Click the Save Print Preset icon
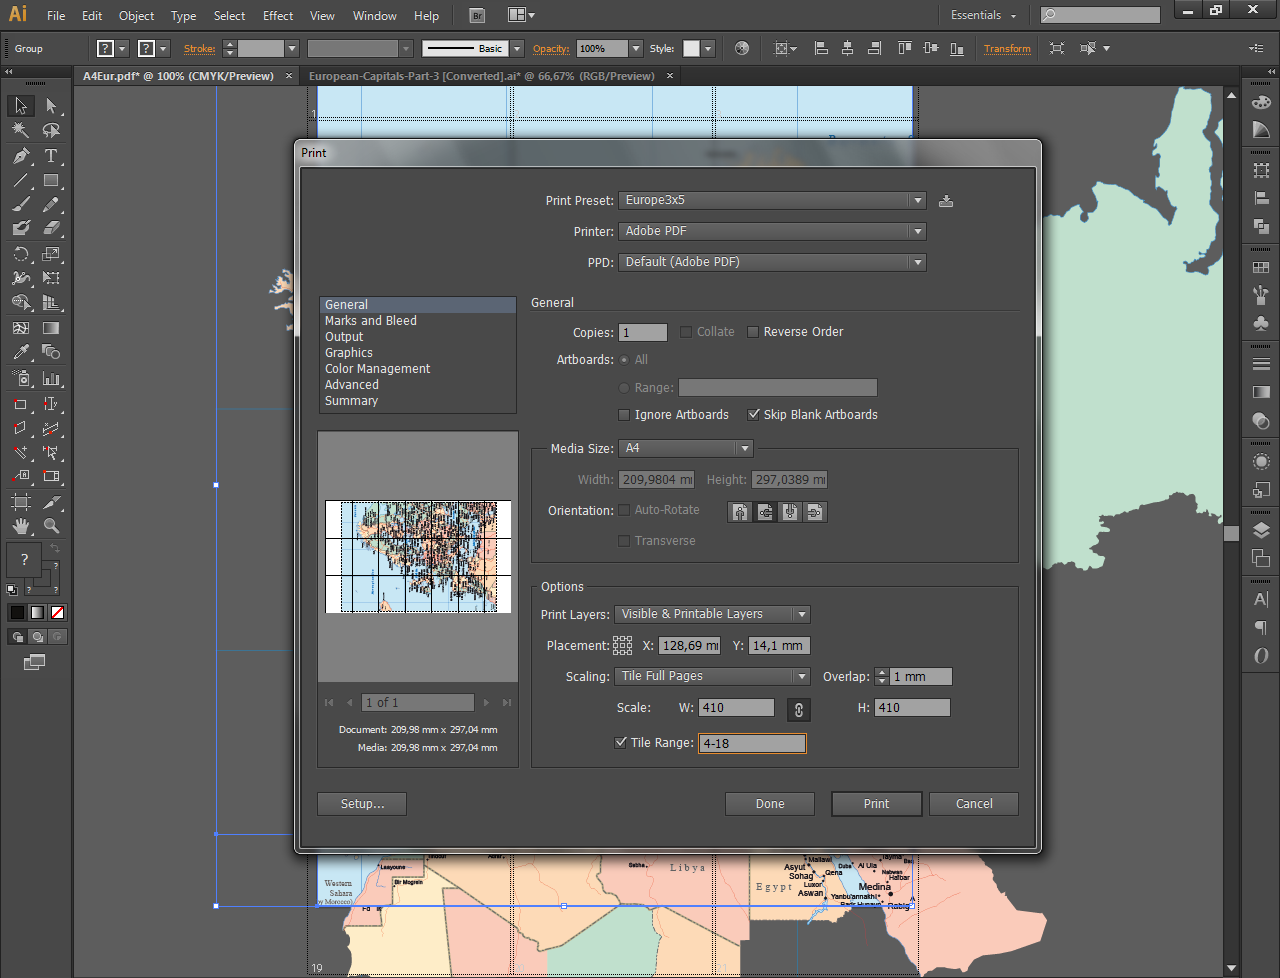The image size is (1280, 978). (x=945, y=200)
